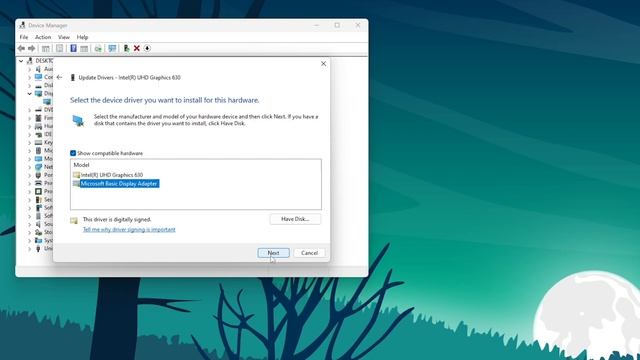Click the Have Disk... button
640x360 pixels.
[x=295, y=219]
